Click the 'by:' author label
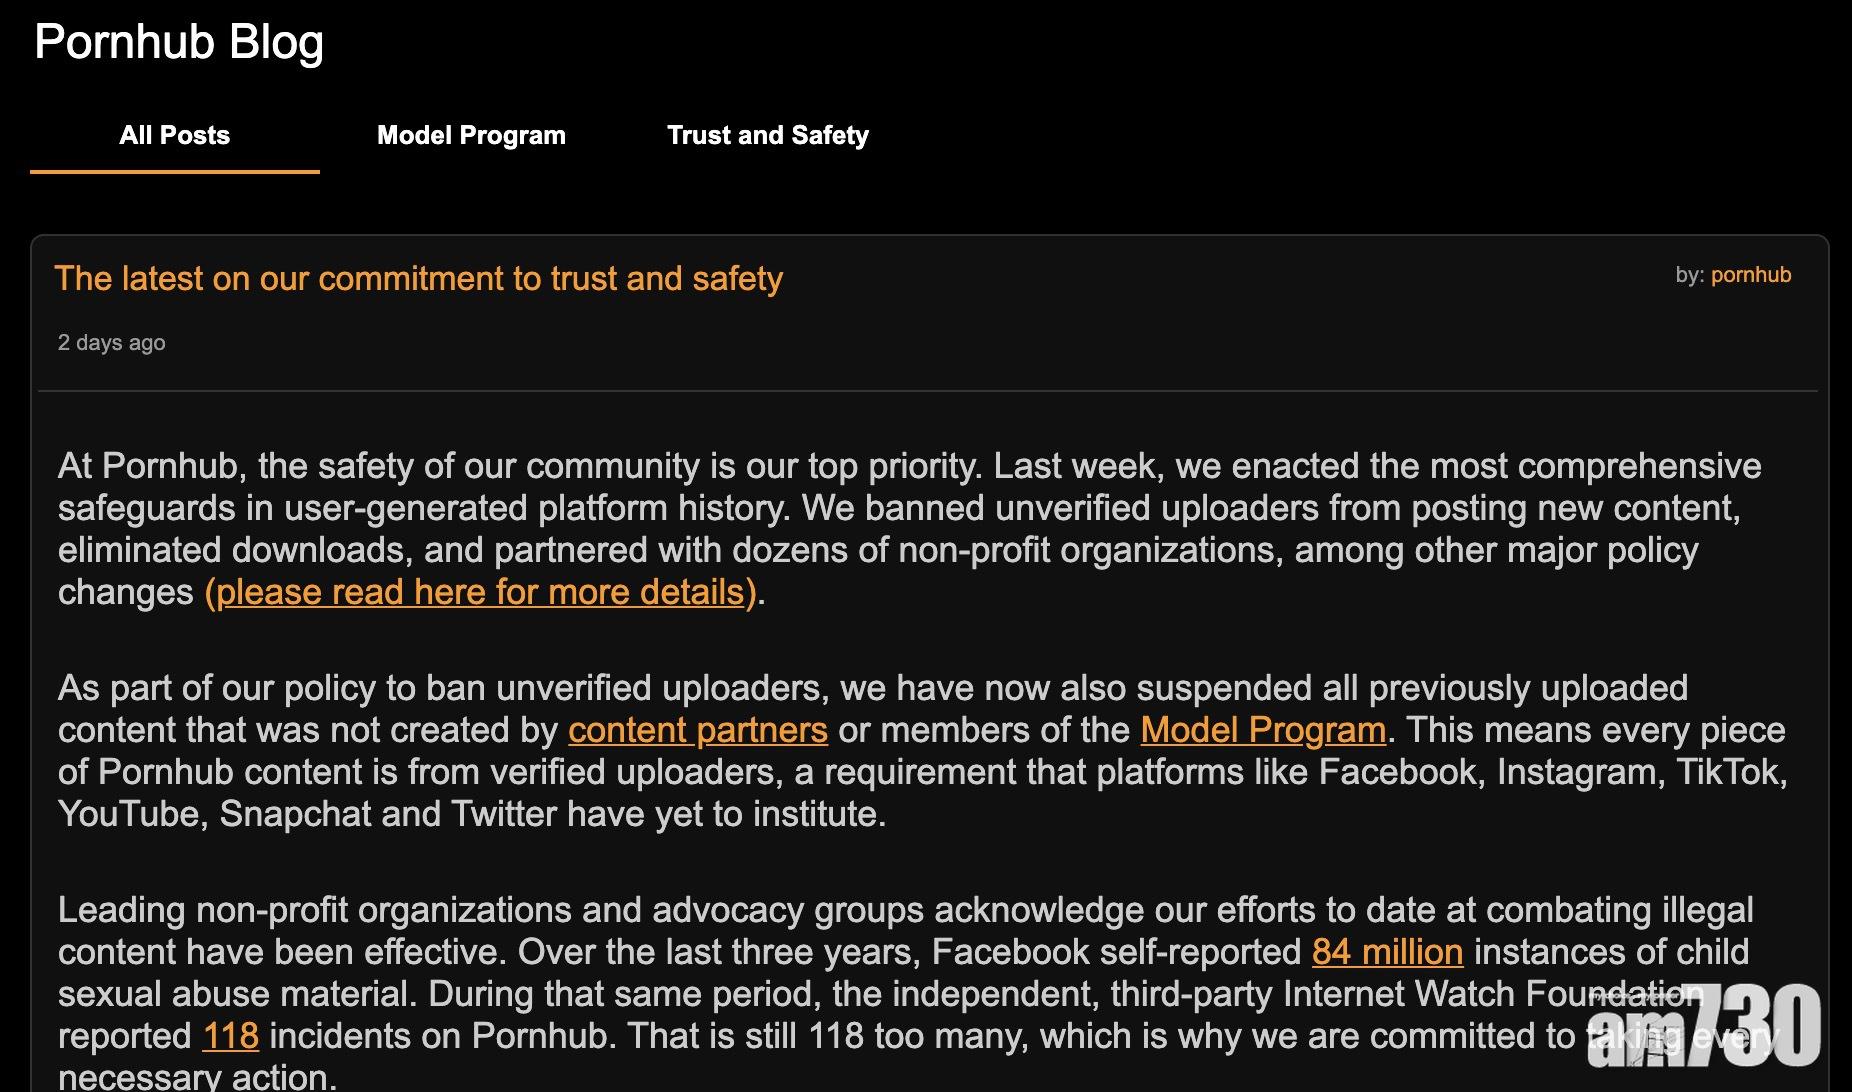1852x1092 pixels. click(x=1689, y=275)
